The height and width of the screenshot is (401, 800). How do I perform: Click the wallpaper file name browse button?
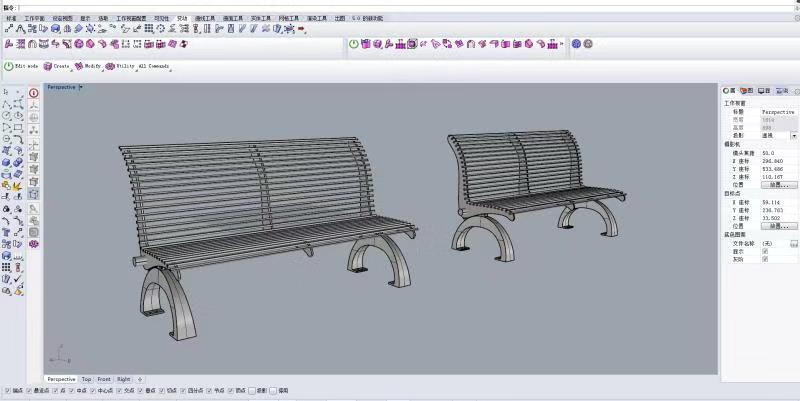click(x=794, y=244)
